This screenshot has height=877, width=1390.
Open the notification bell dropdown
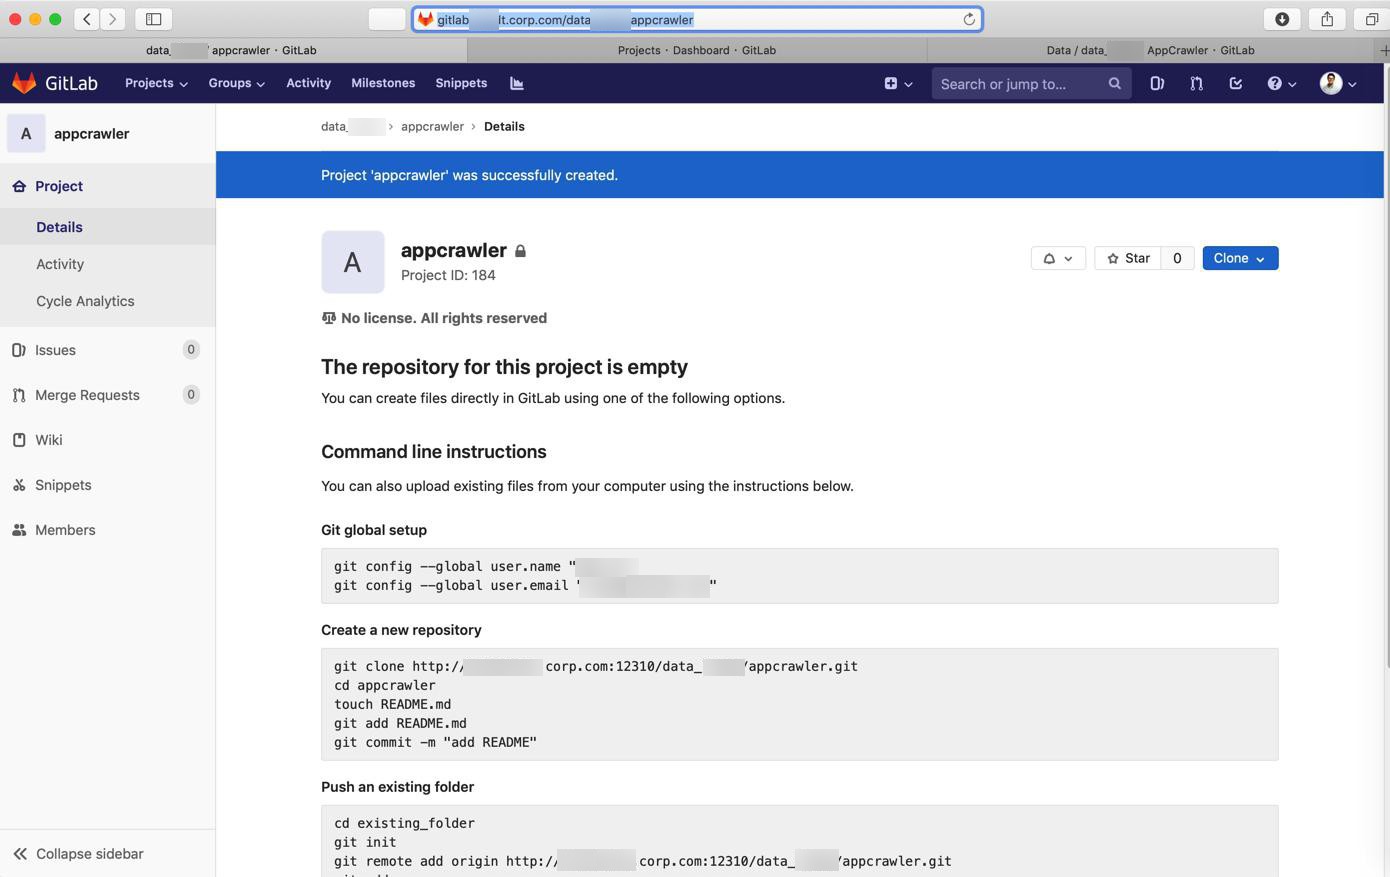coord(1058,258)
